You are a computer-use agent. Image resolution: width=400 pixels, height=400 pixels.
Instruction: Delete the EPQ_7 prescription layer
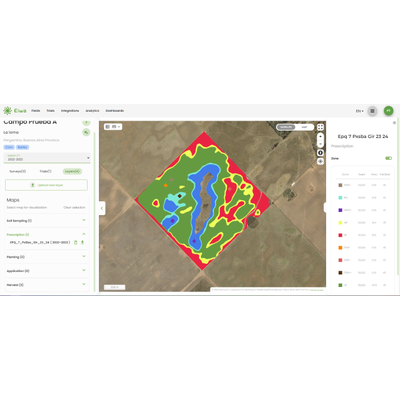76,242
